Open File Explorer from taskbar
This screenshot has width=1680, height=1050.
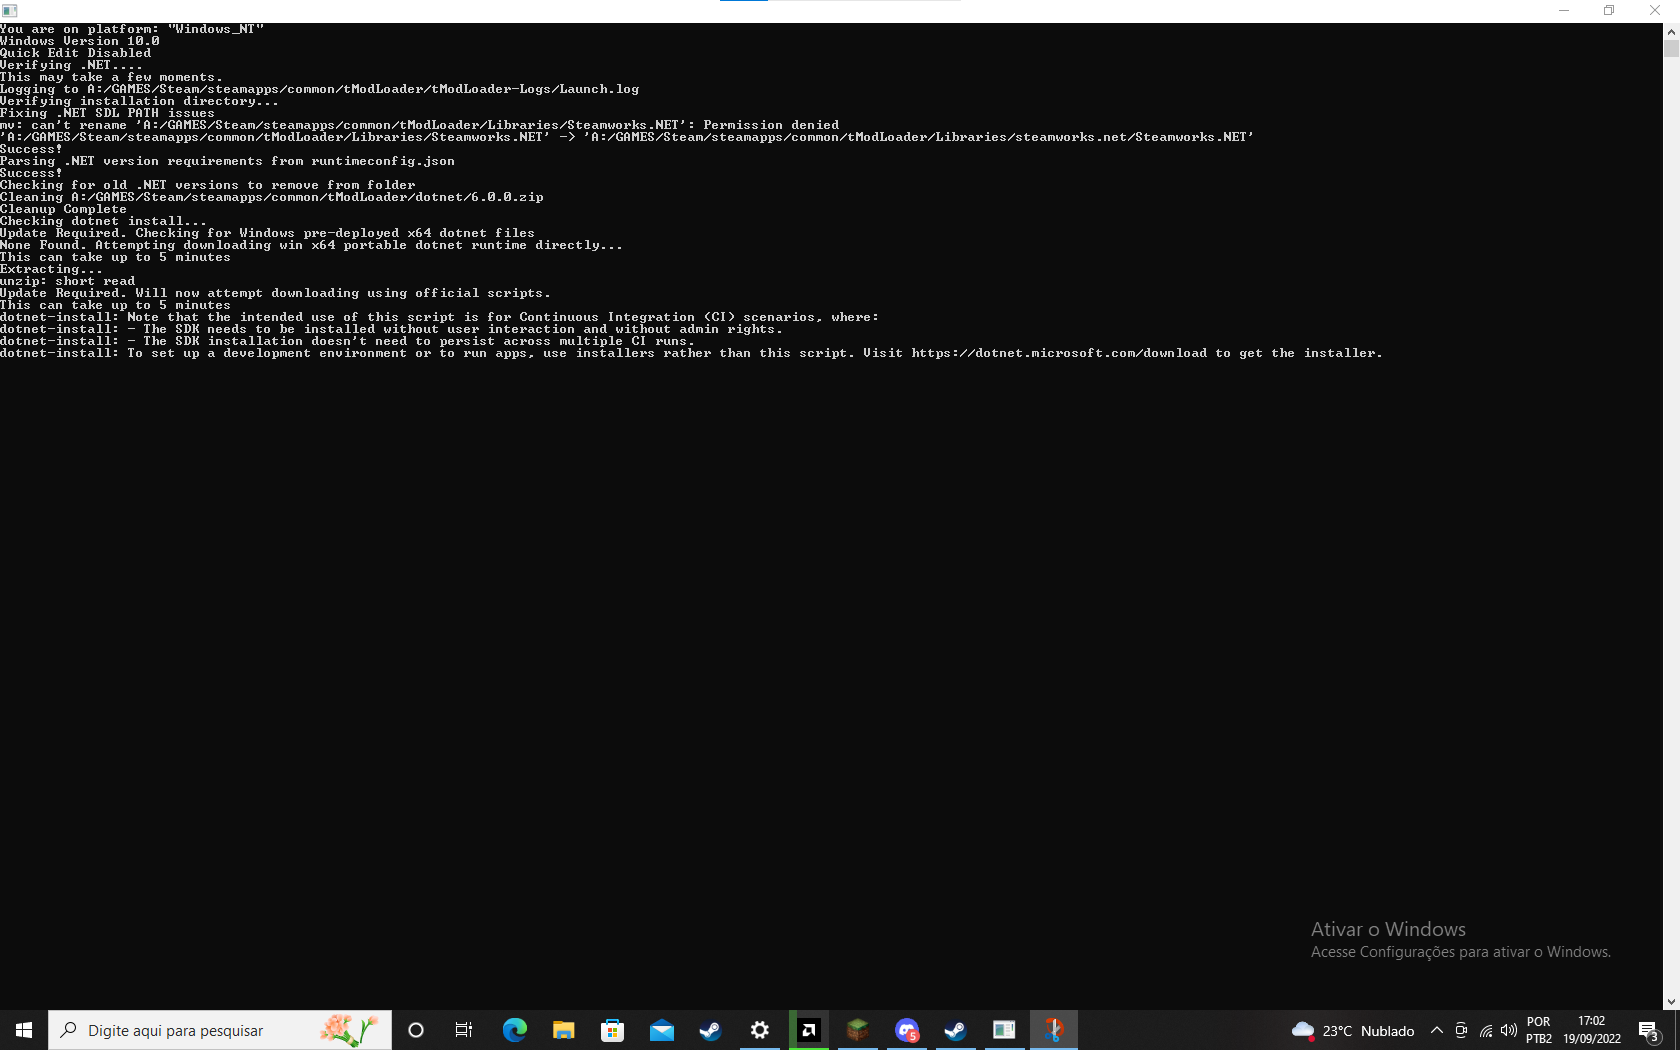tap(563, 1030)
